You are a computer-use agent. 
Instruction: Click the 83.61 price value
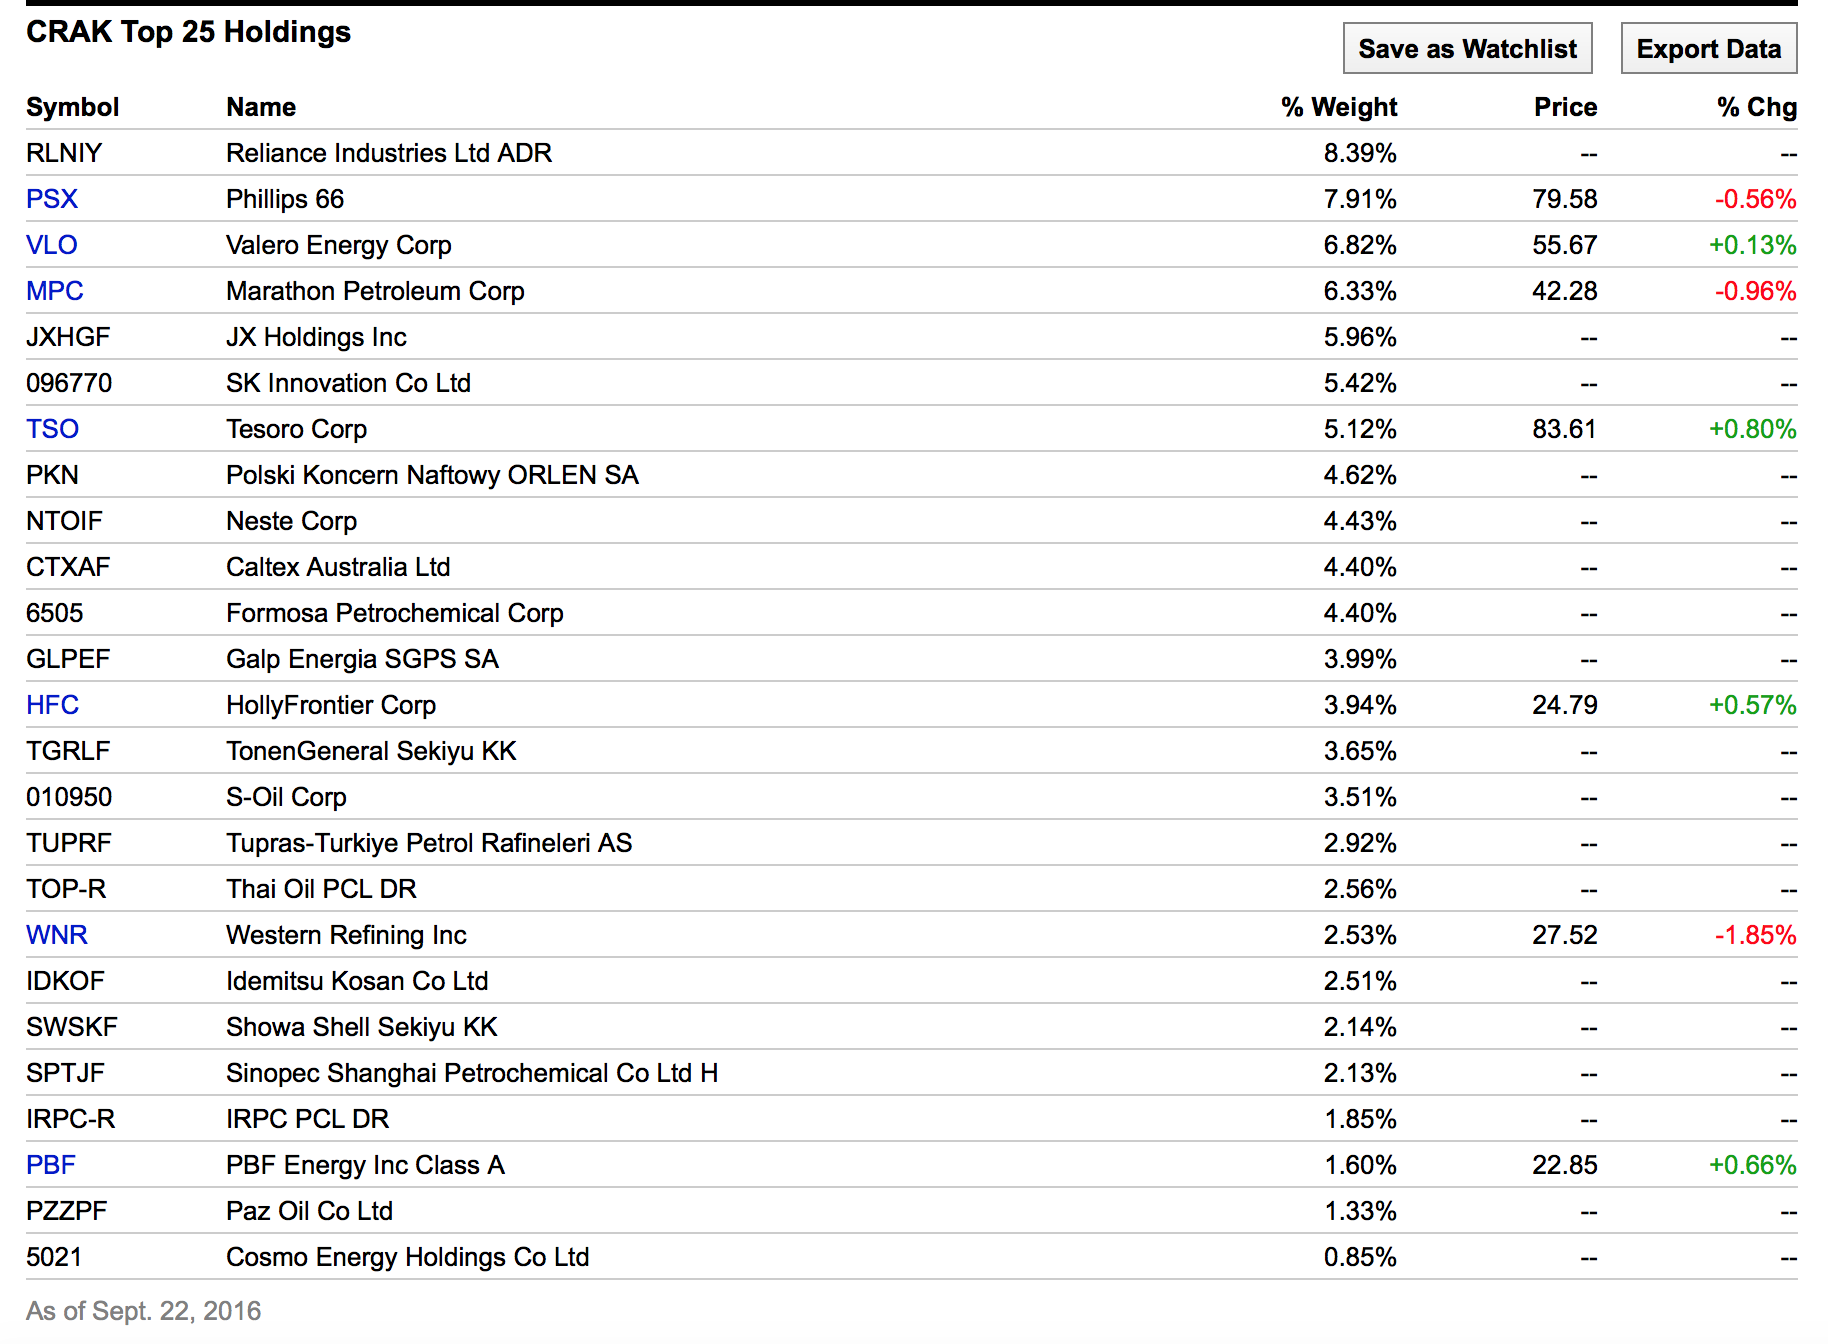point(1565,429)
